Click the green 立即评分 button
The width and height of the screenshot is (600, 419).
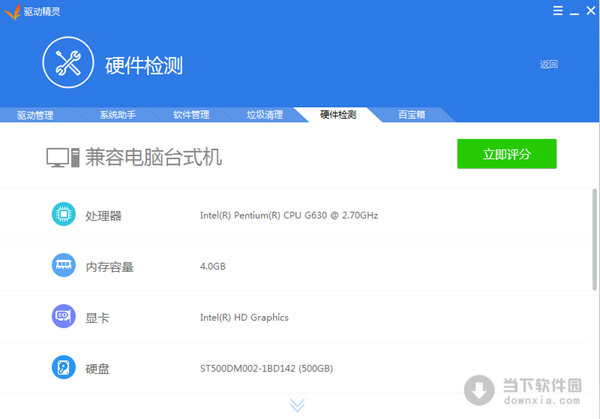pos(507,154)
